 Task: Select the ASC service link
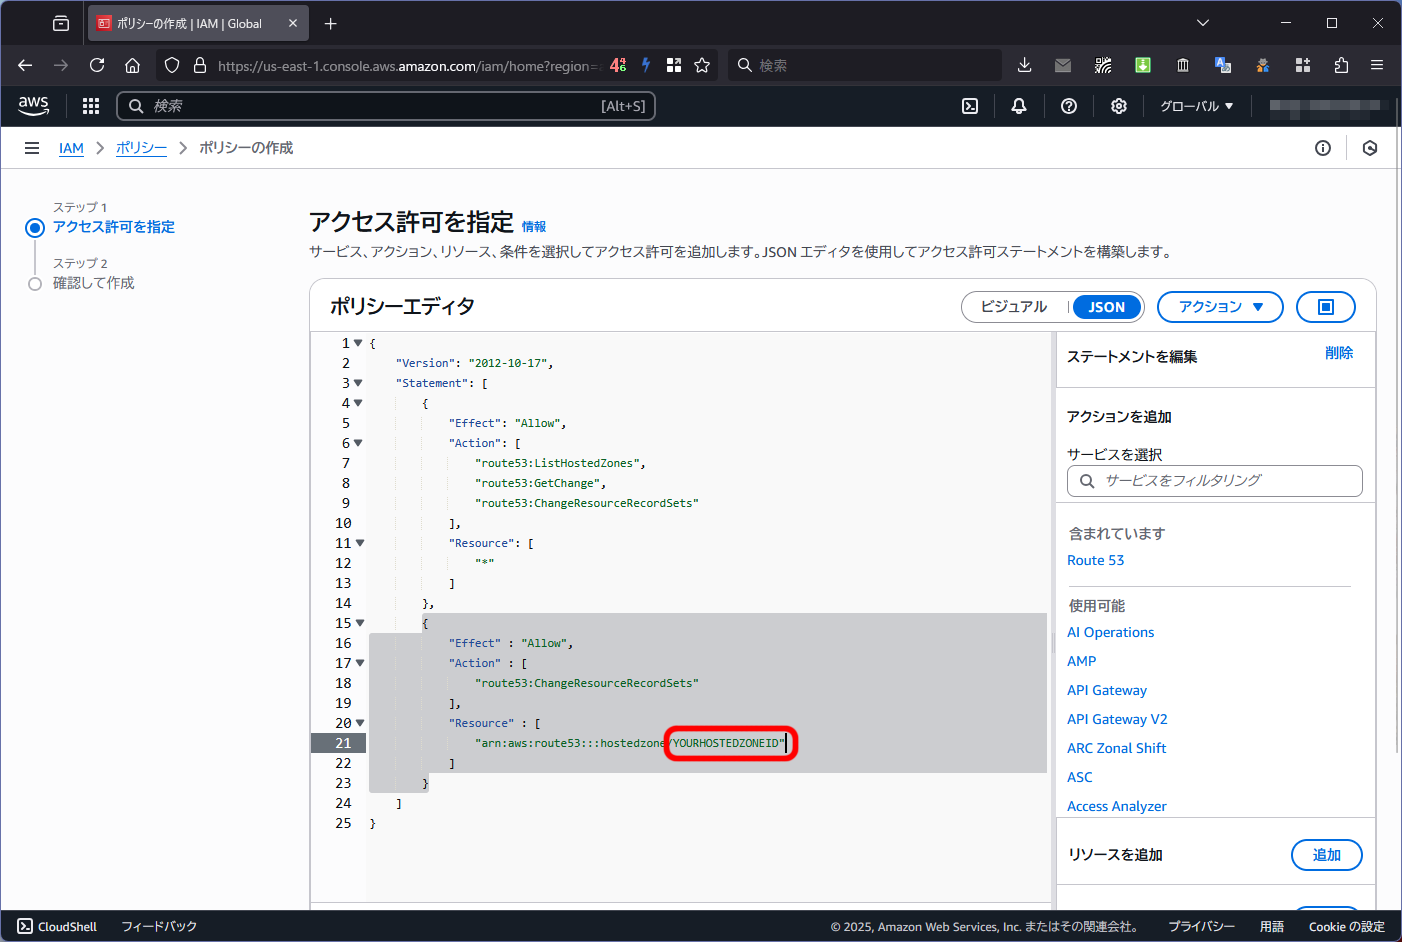point(1079,777)
